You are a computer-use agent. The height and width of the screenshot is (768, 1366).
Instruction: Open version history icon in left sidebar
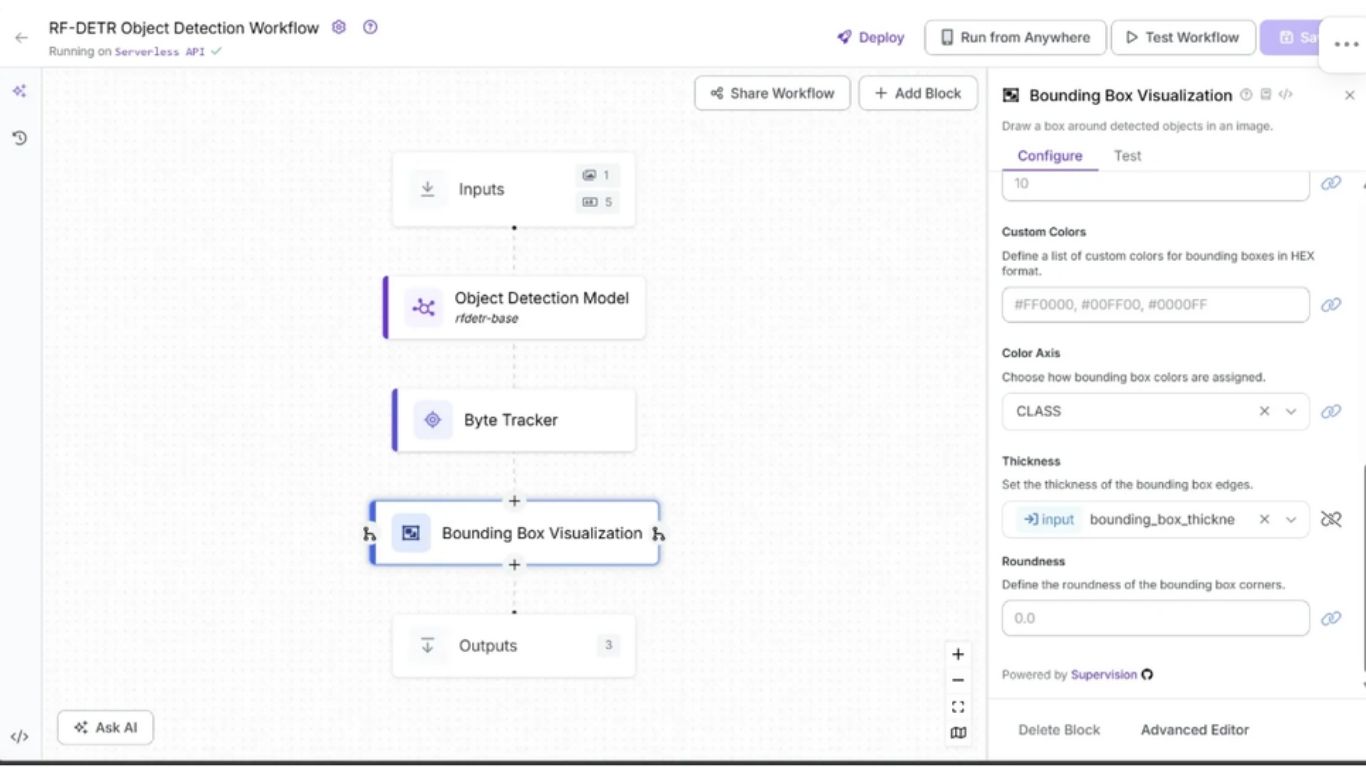click(x=19, y=138)
